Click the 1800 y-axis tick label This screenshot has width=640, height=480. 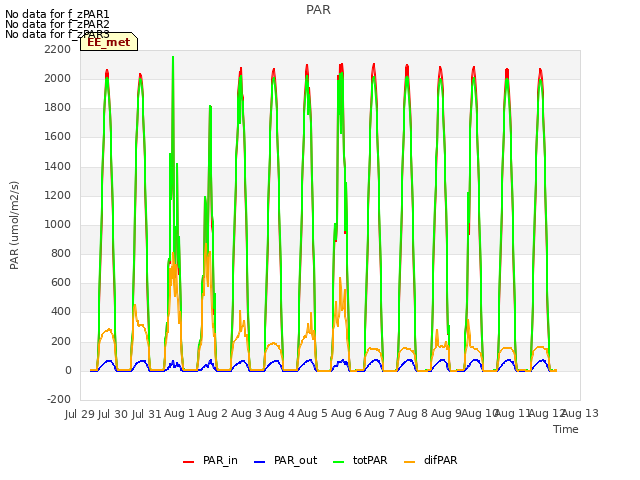58,108
